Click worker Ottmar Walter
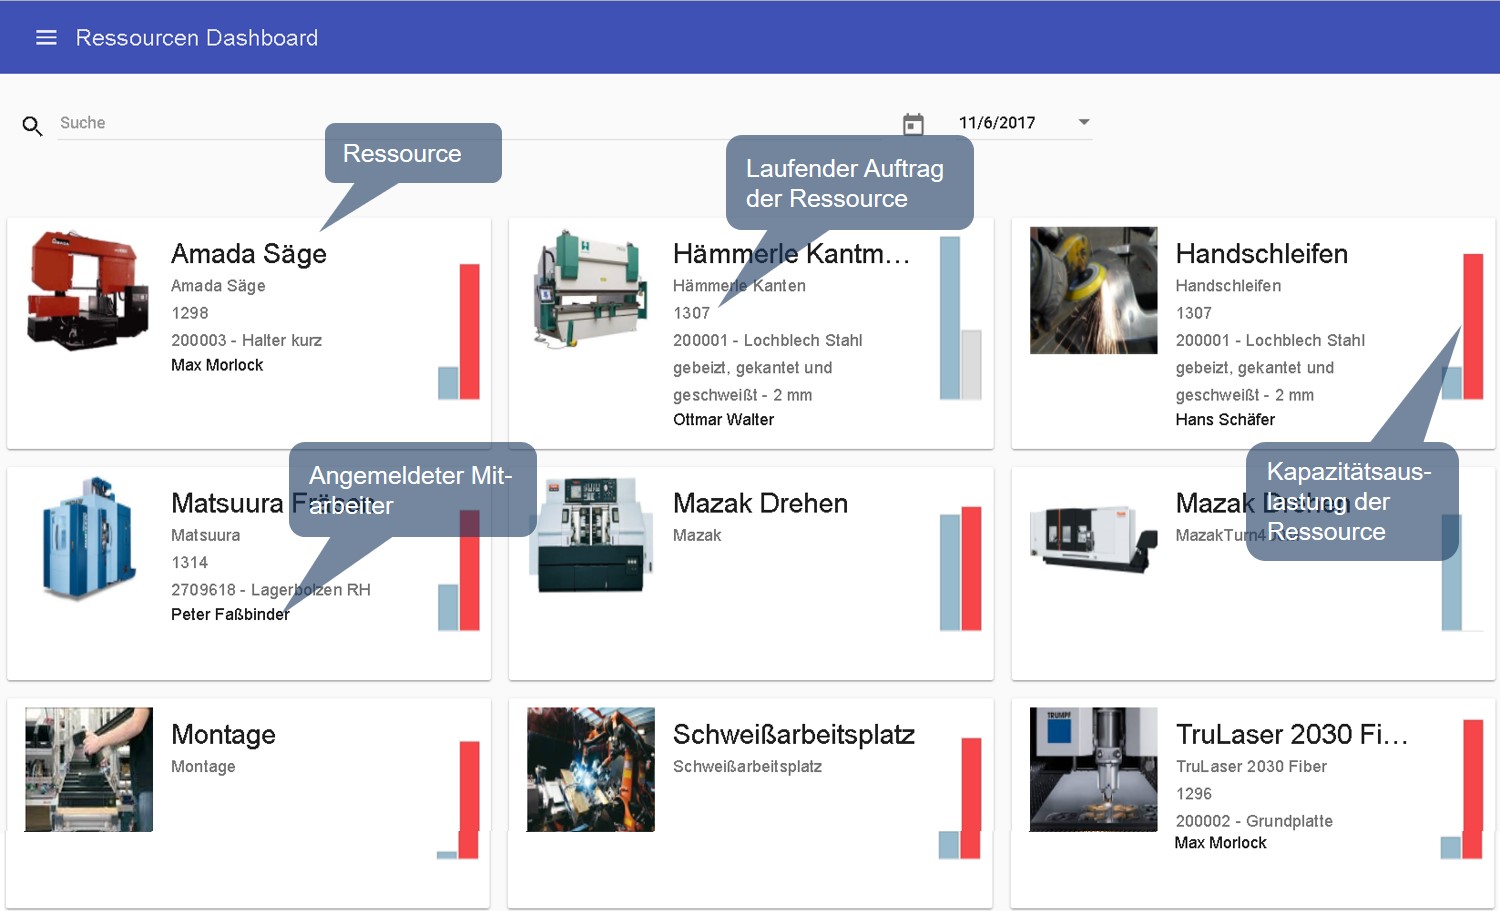The width and height of the screenshot is (1500, 911). (723, 420)
